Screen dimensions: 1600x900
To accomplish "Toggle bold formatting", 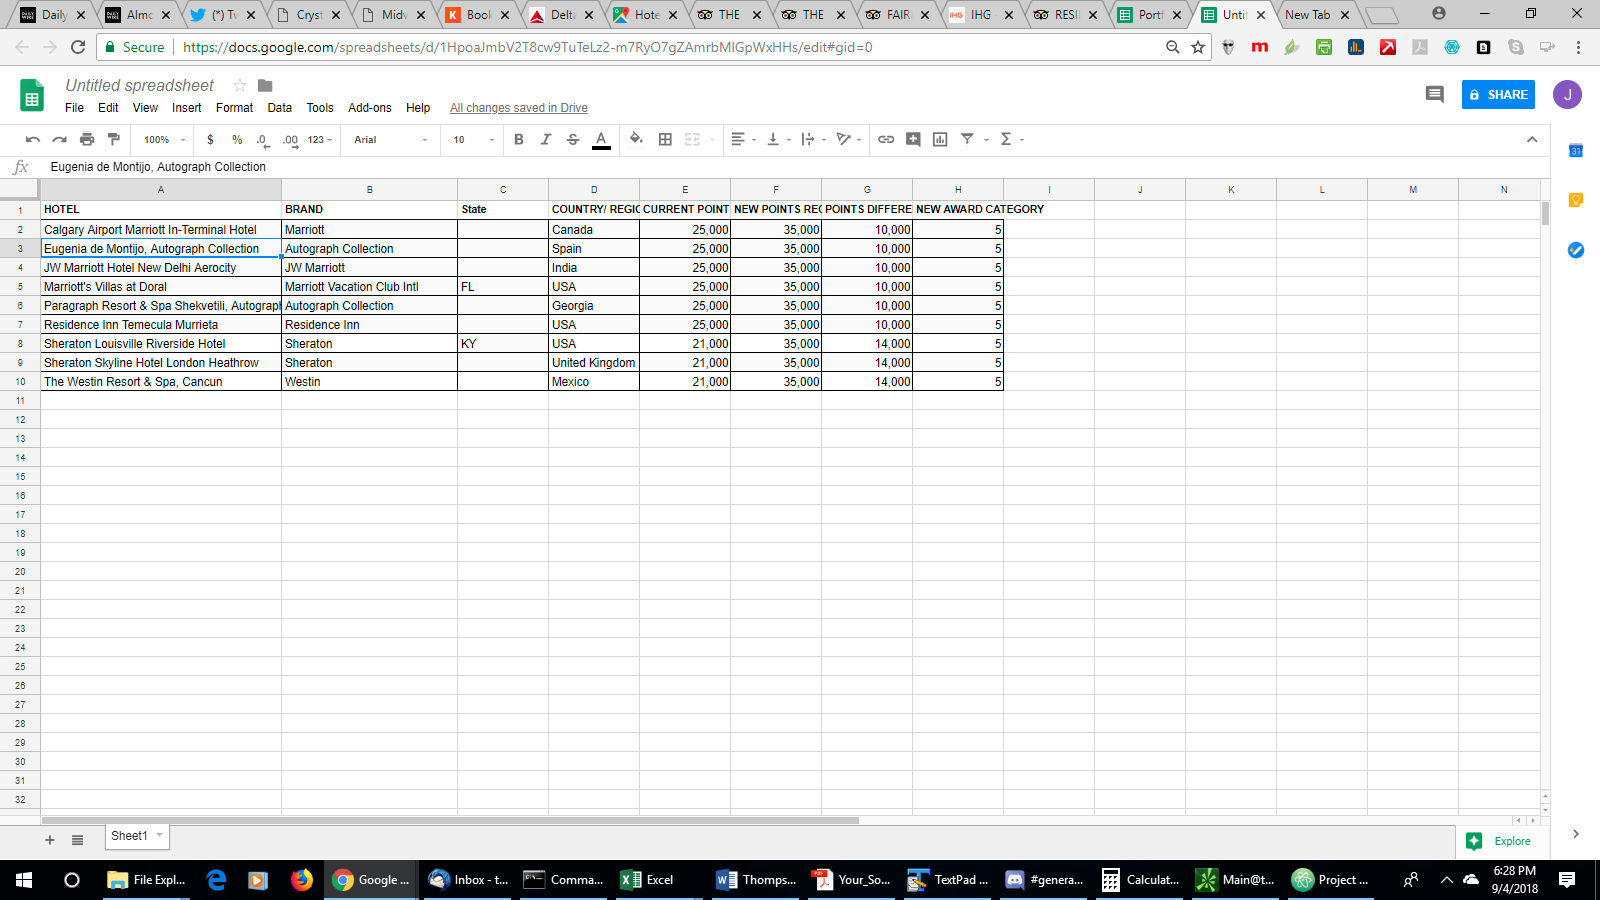I will coord(518,139).
